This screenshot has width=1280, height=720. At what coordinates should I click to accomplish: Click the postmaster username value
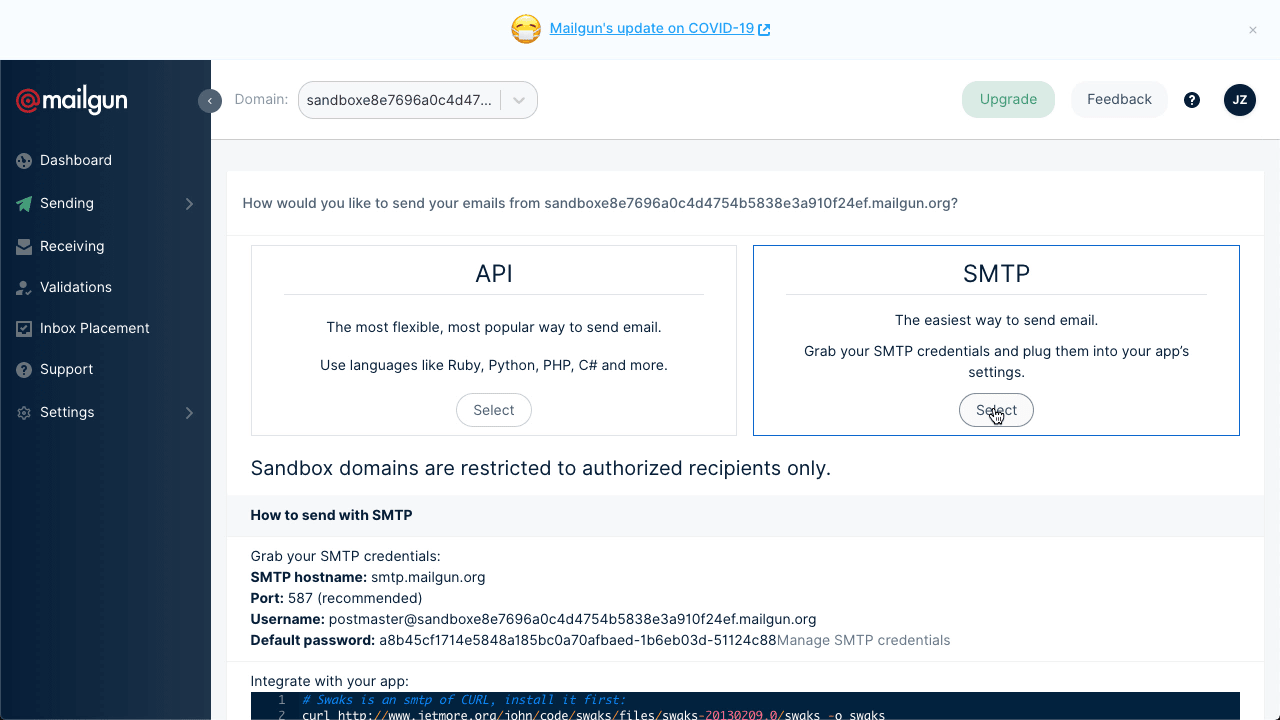(x=573, y=619)
